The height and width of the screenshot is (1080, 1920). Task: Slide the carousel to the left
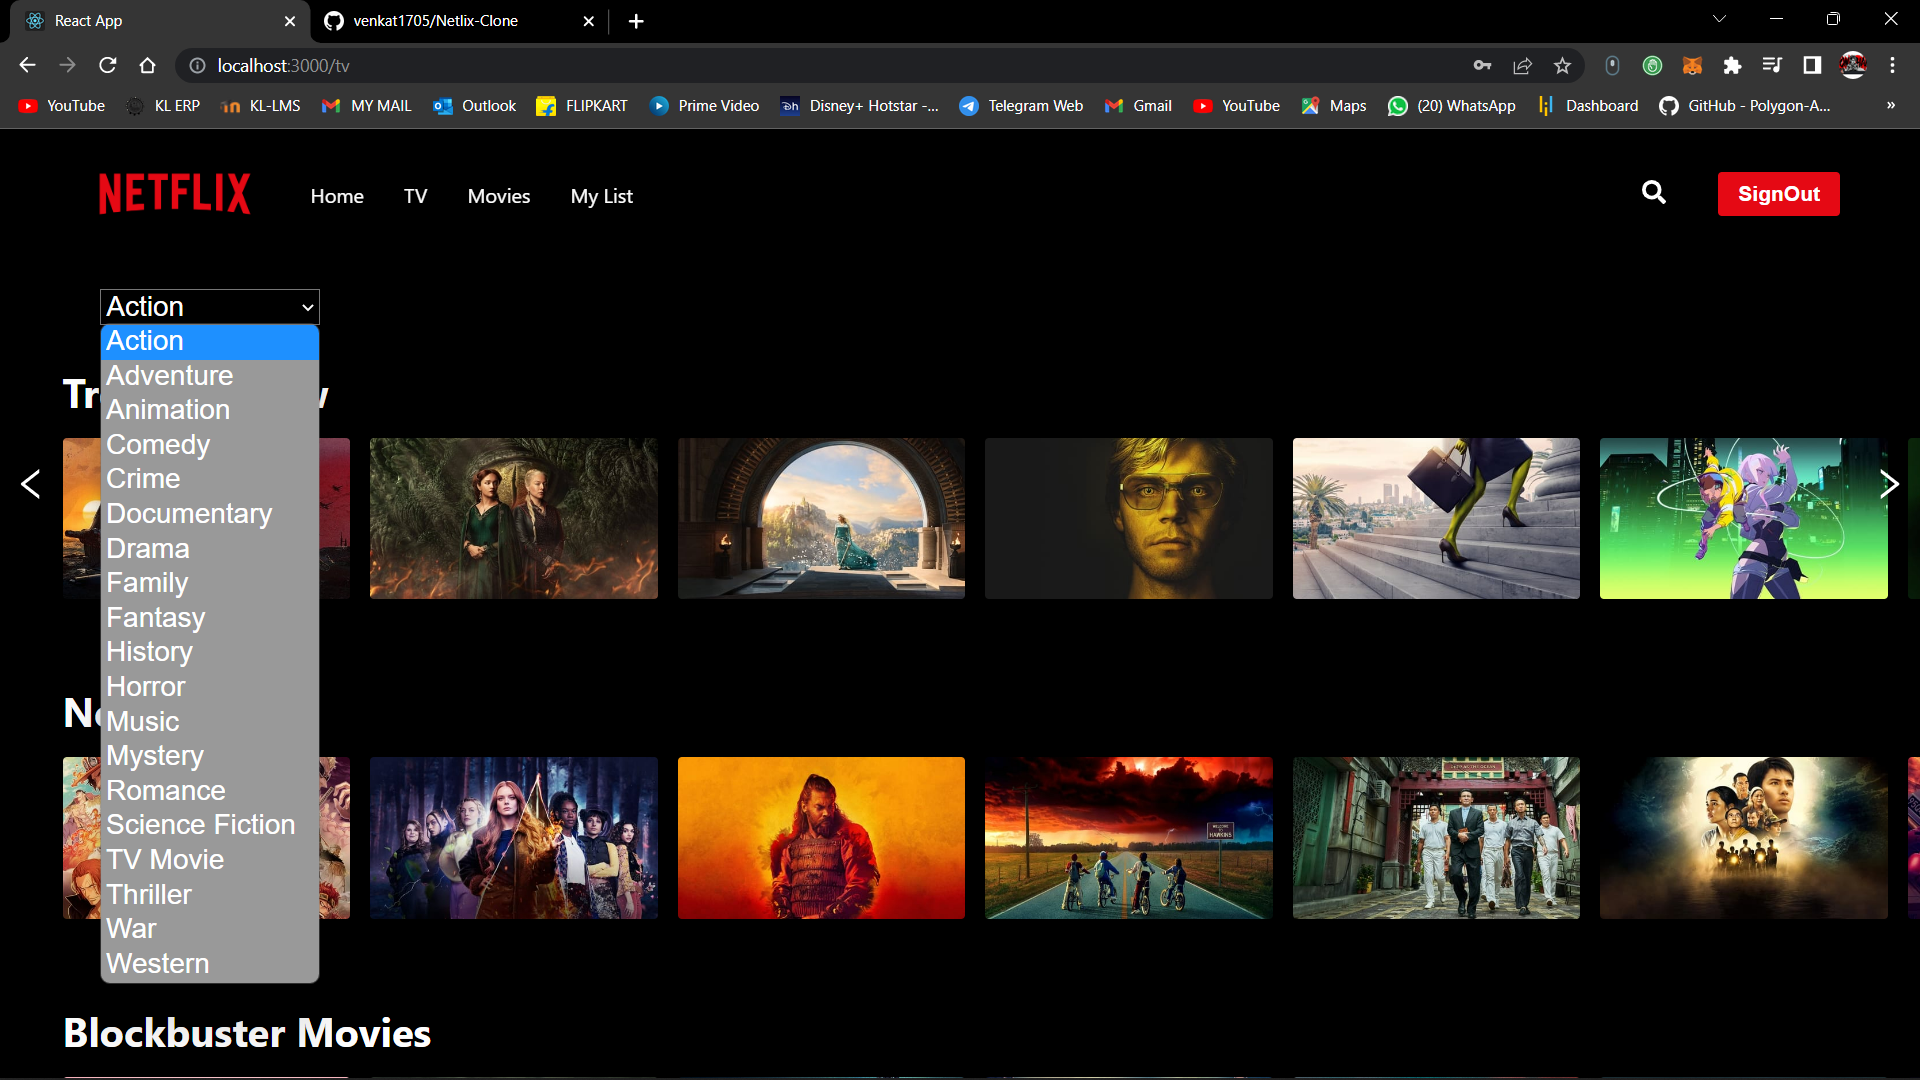coord(31,484)
